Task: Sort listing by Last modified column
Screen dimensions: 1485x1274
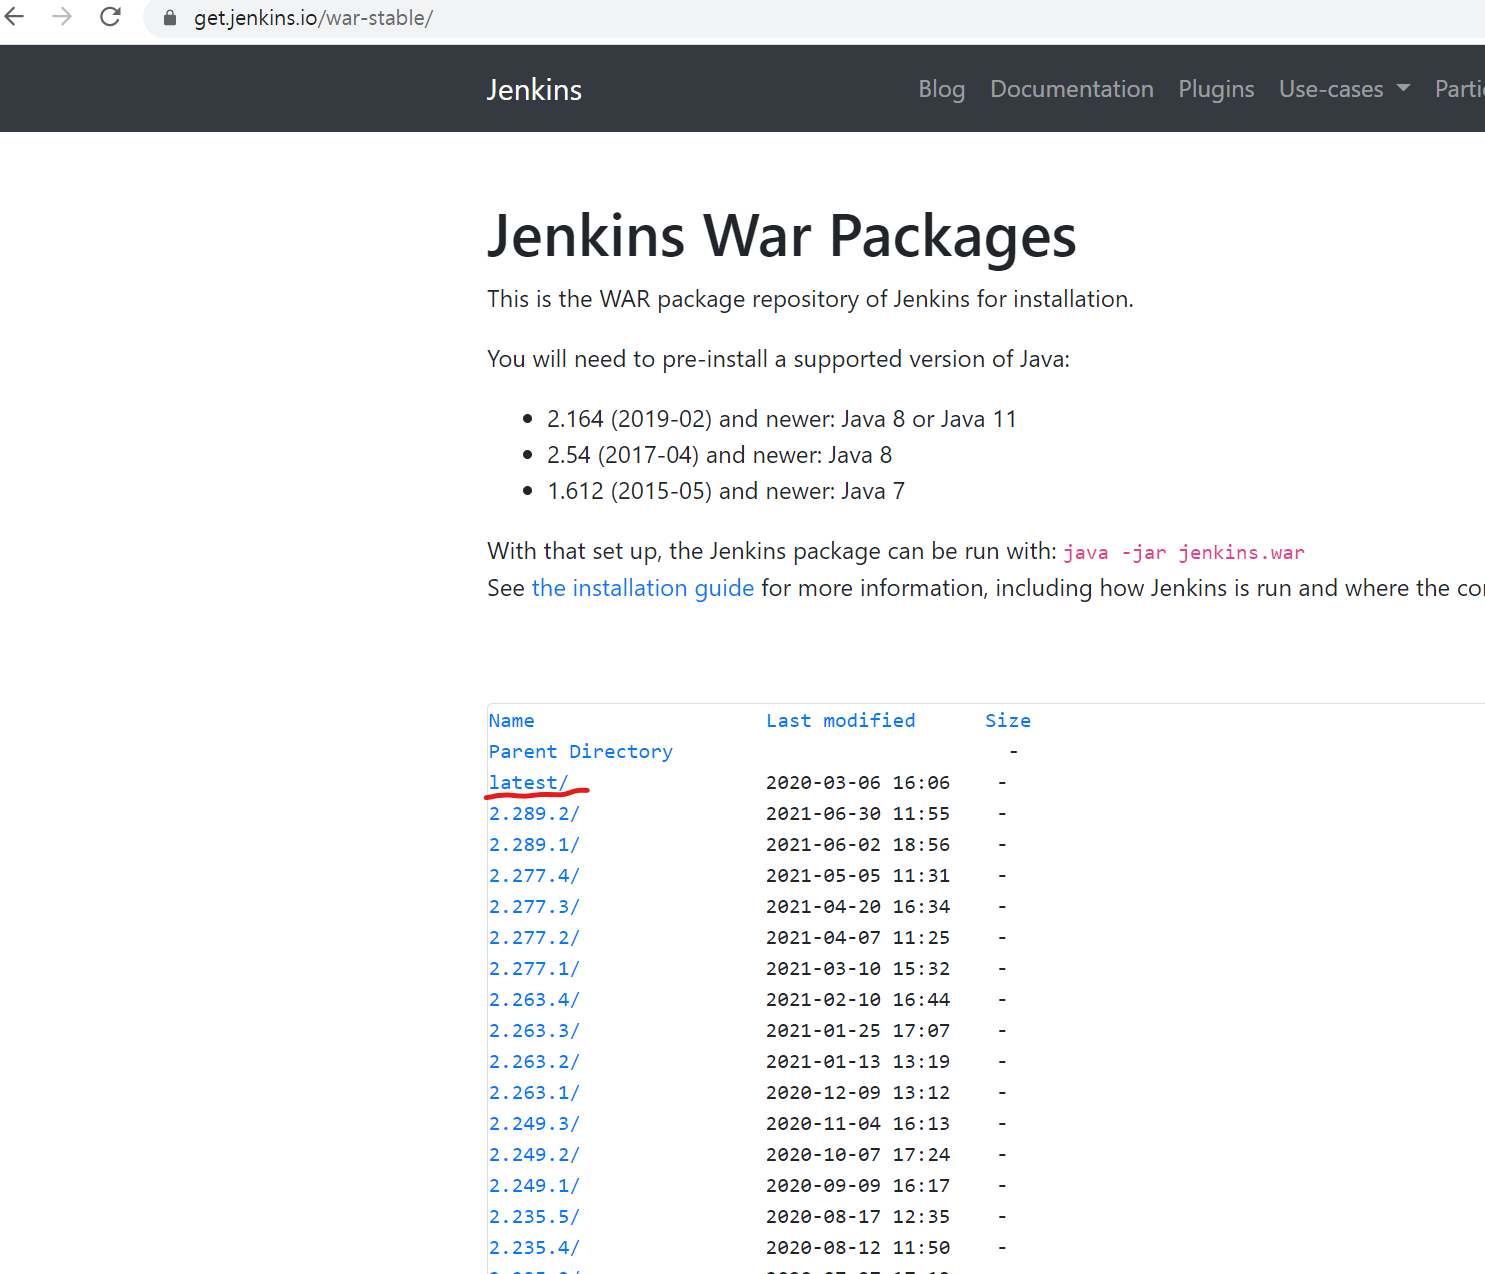Action: coord(840,721)
